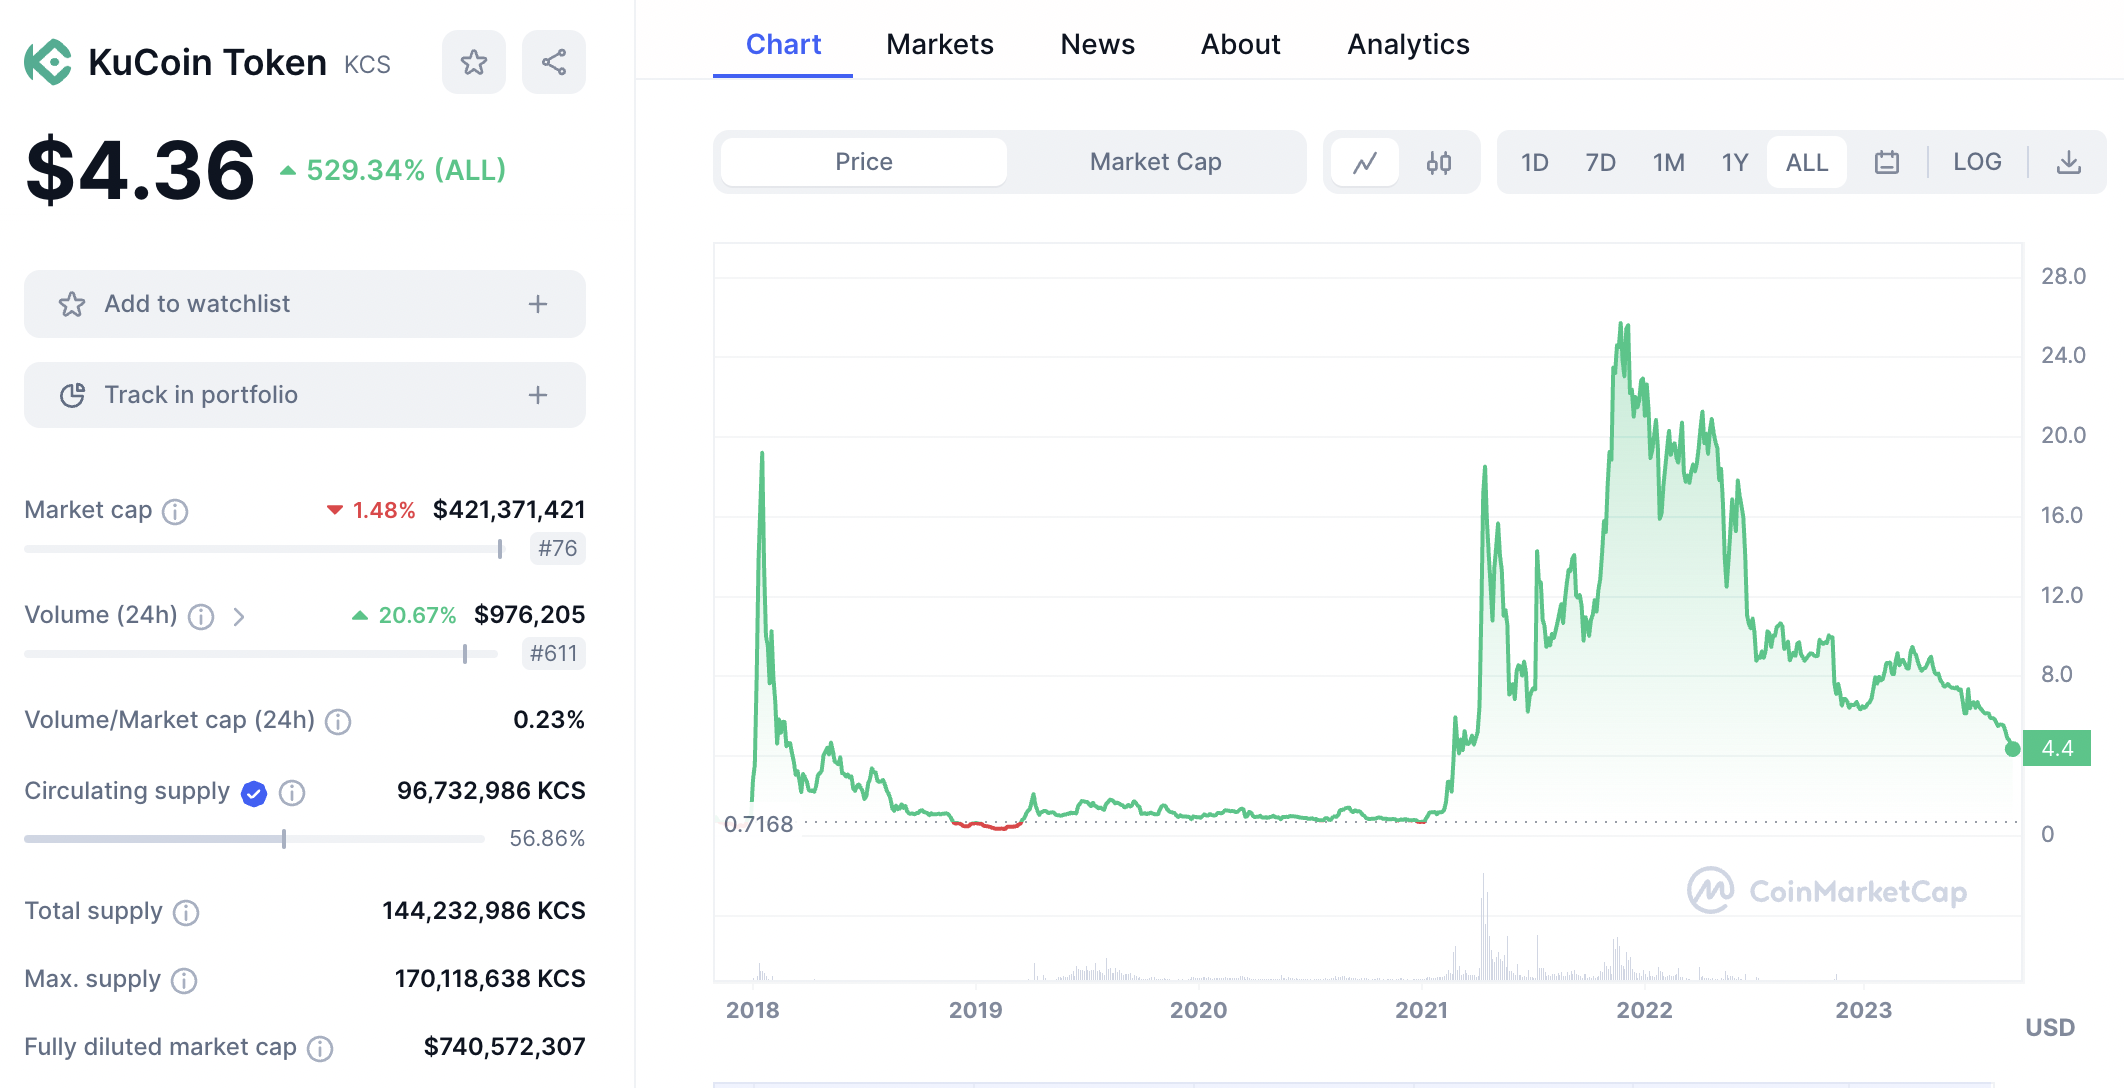The width and height of the screenshot is (2124, 1088).
Task: Click the 2018 label on time axis
Action: [752, 1010]
